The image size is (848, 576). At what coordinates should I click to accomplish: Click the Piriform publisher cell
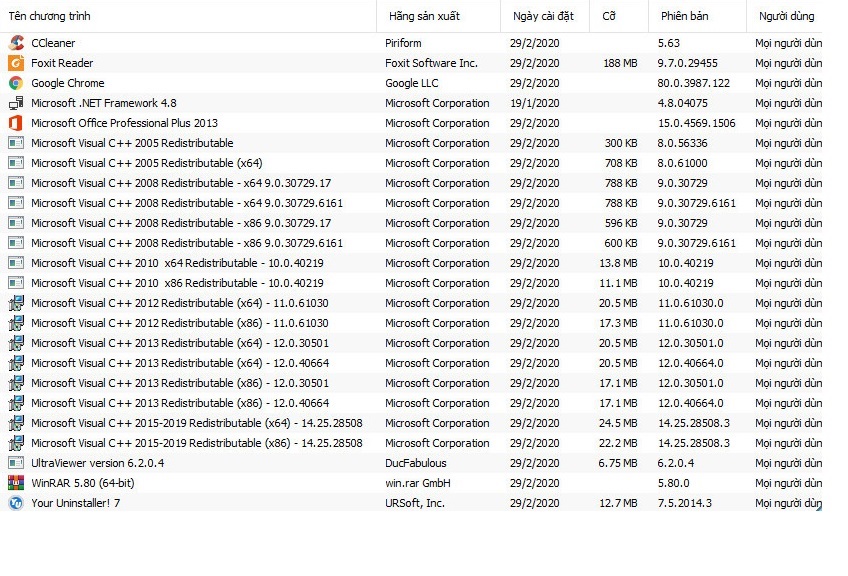403,43
